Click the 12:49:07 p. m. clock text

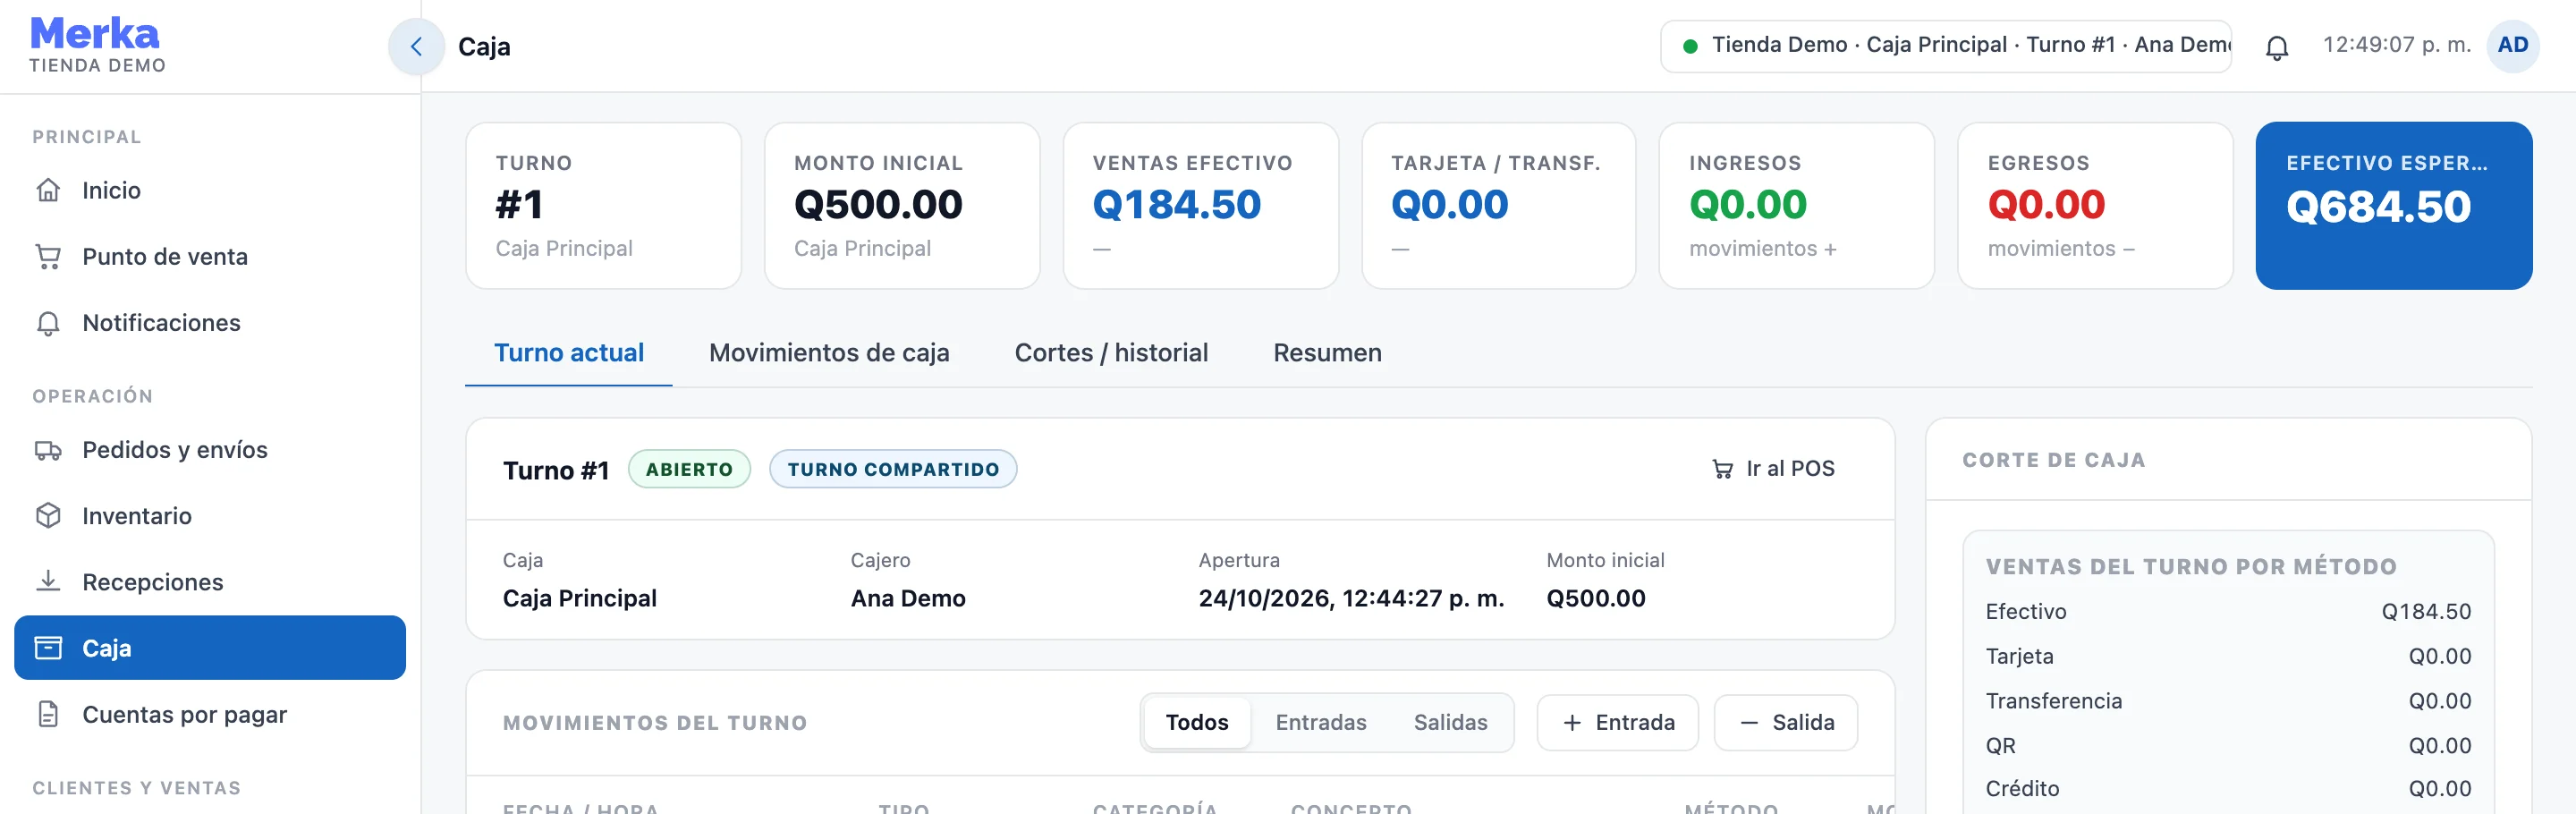click(2396, 45)
